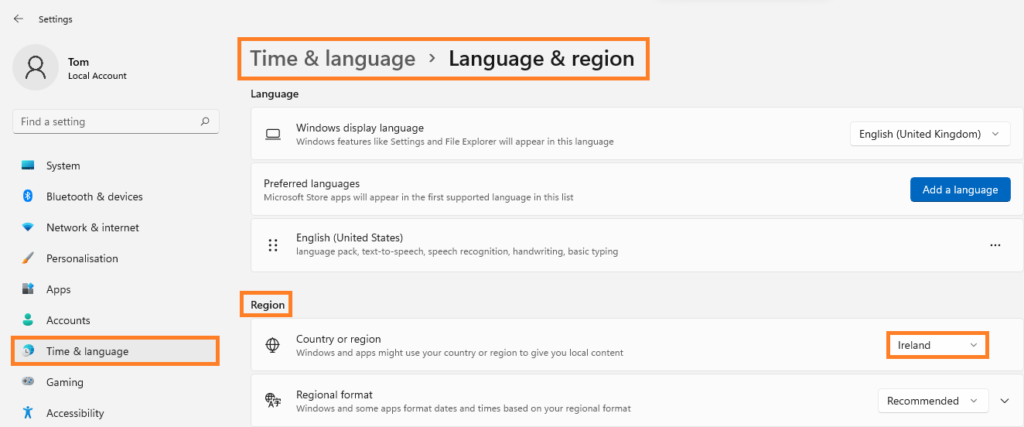Expand the Regional format section chevron
Image resolution: width=1024 pixels, height=427 pixels.
tap(1005, 401)
